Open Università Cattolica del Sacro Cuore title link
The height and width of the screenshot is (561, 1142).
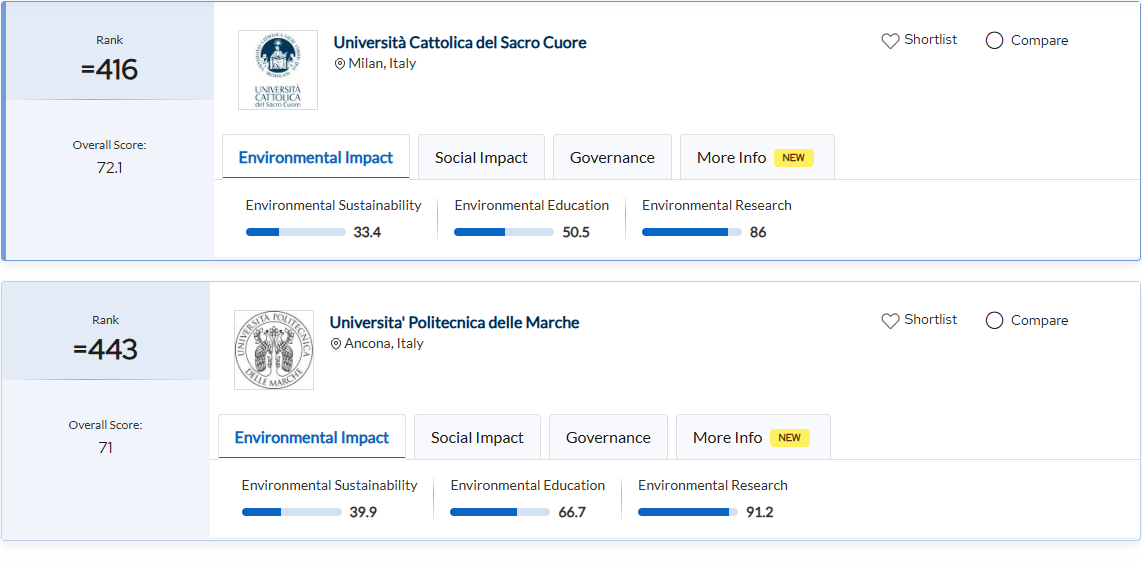[460, 43]
